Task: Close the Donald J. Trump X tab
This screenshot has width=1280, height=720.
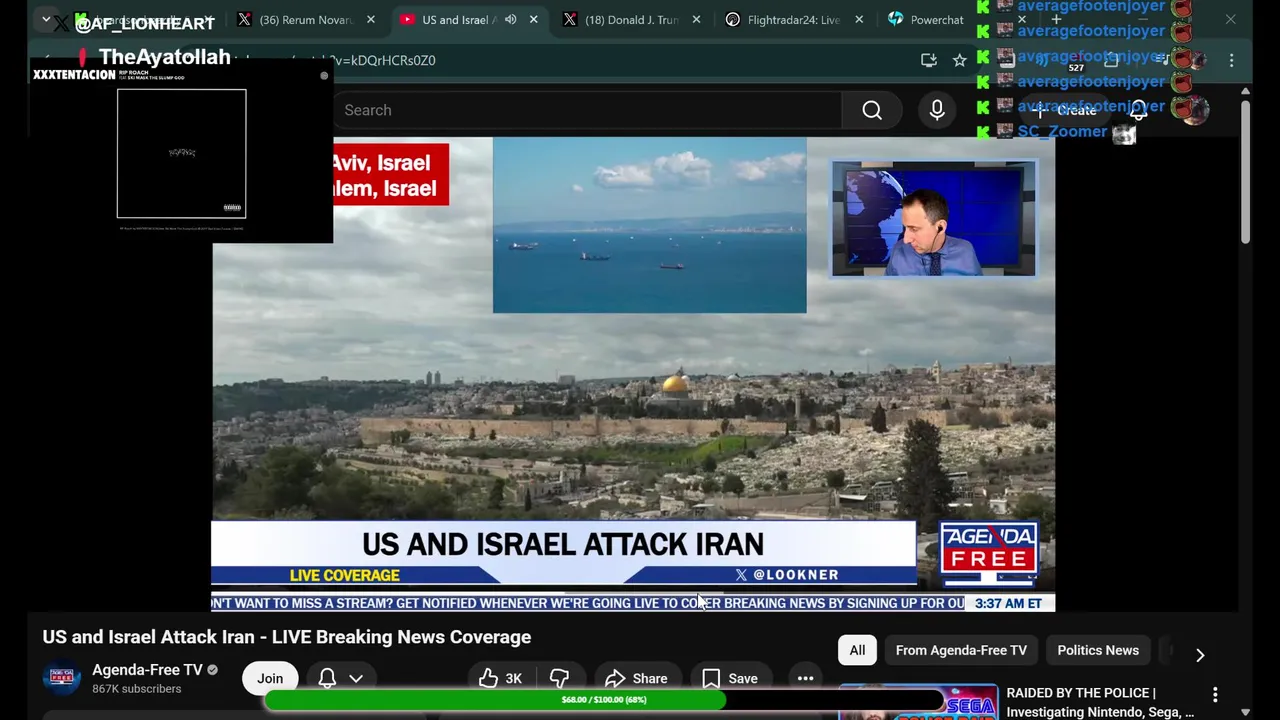Action: (x=696, y=20)
